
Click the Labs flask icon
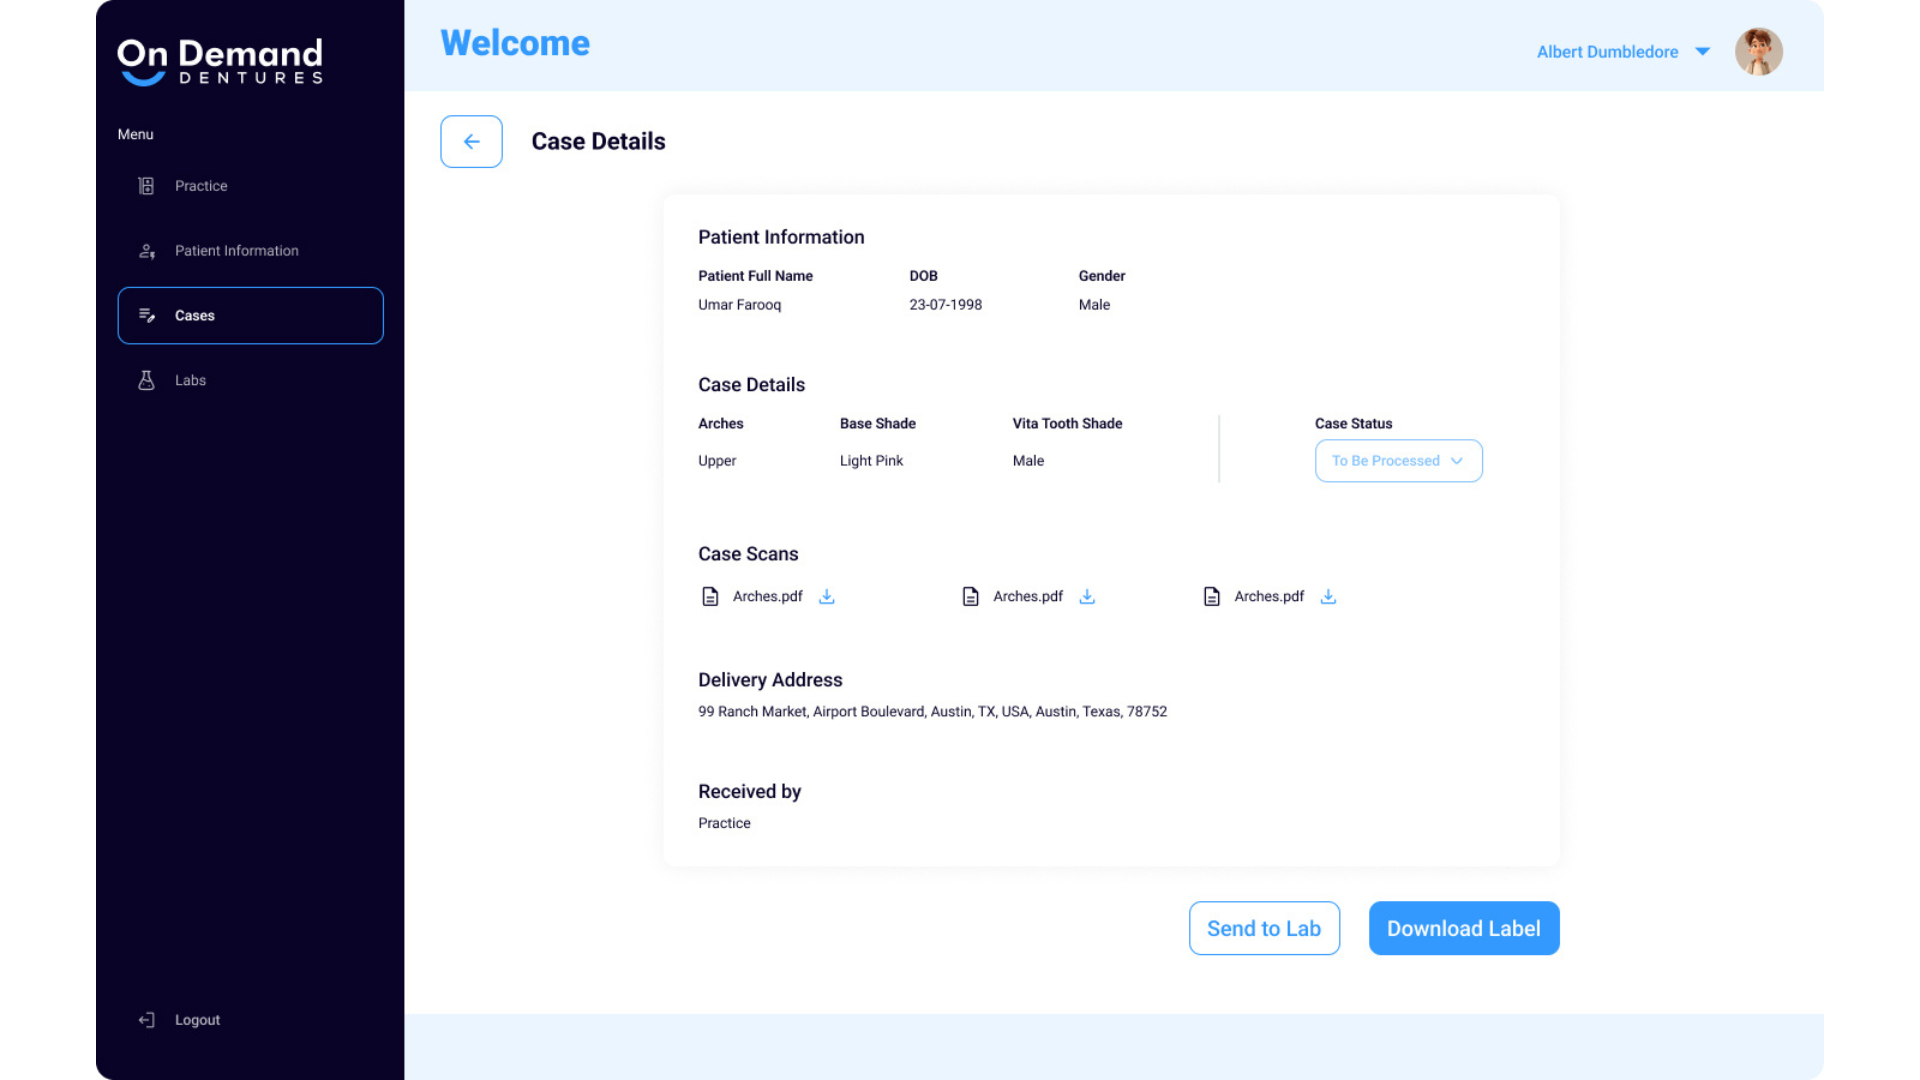click(x=146, y=380)
